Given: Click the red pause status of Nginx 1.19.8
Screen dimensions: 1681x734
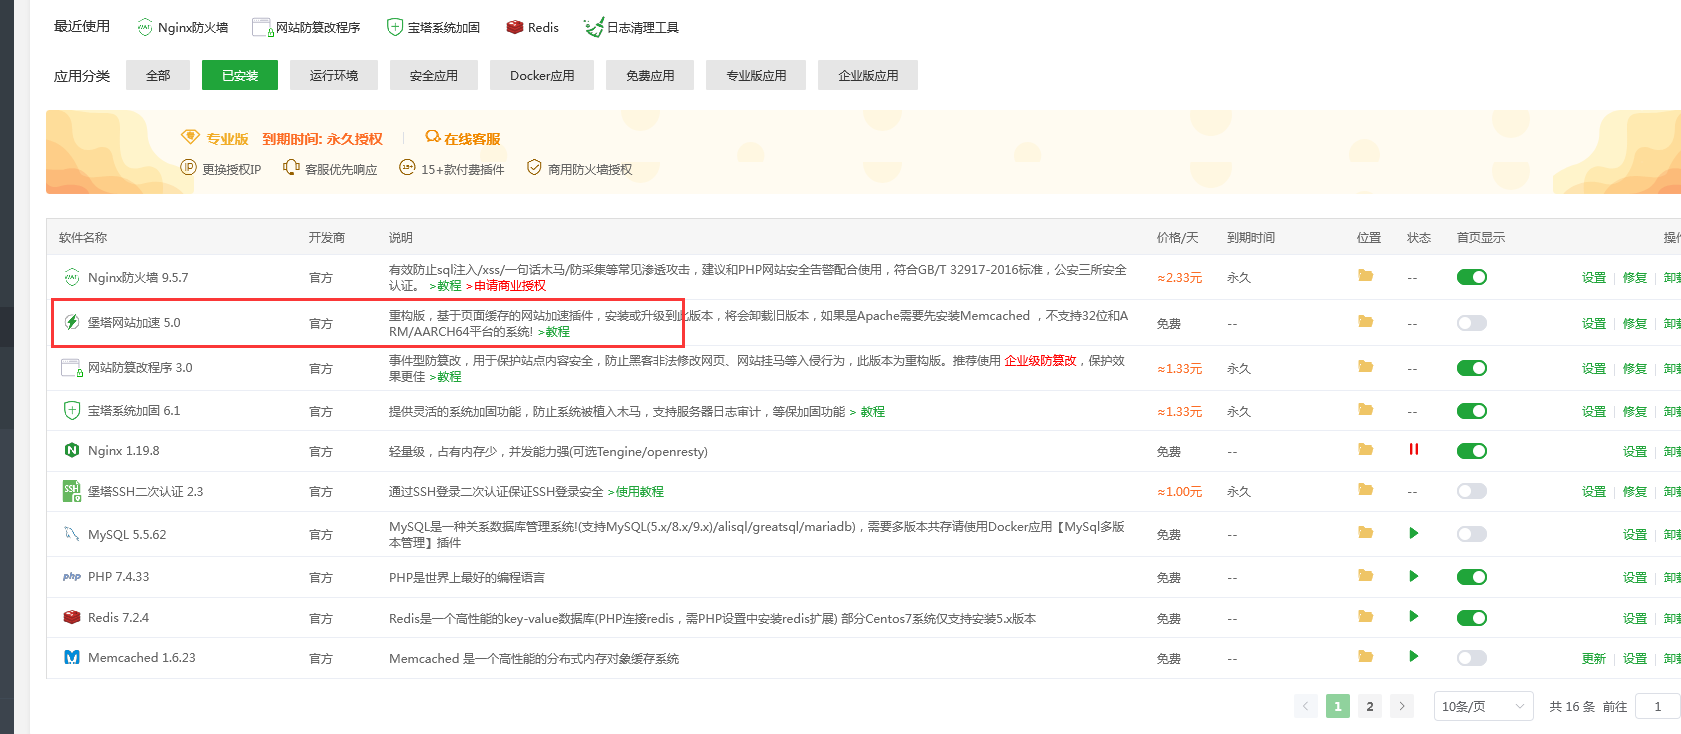Looking at the screenshot, I should (x=1414, y=449).
